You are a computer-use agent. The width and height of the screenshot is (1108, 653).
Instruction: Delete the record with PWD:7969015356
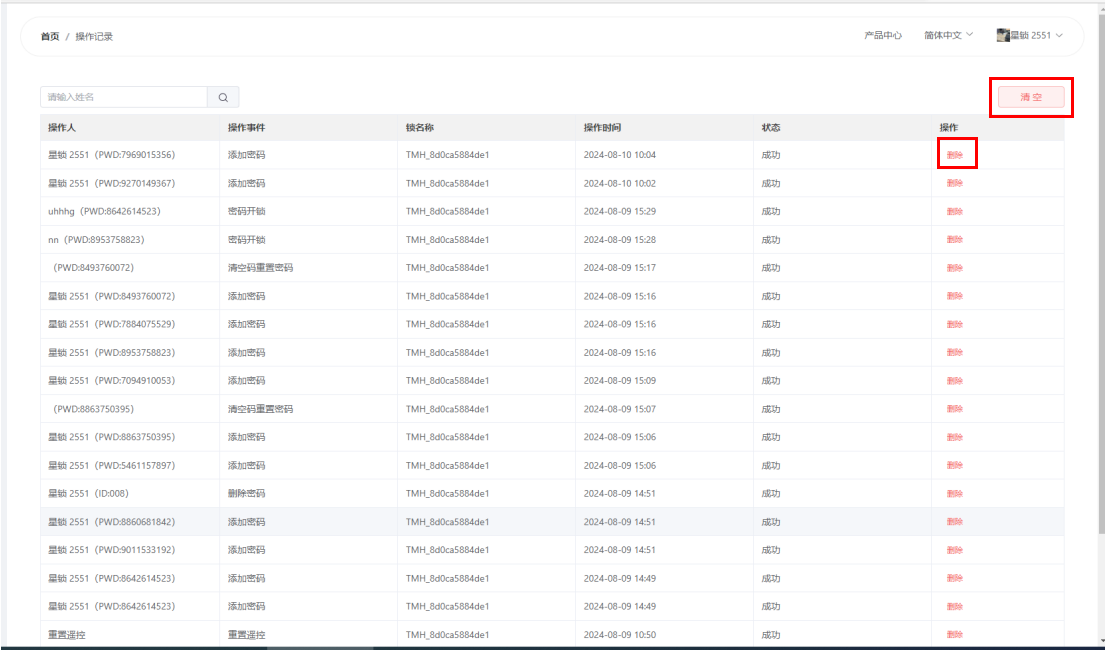955,155
